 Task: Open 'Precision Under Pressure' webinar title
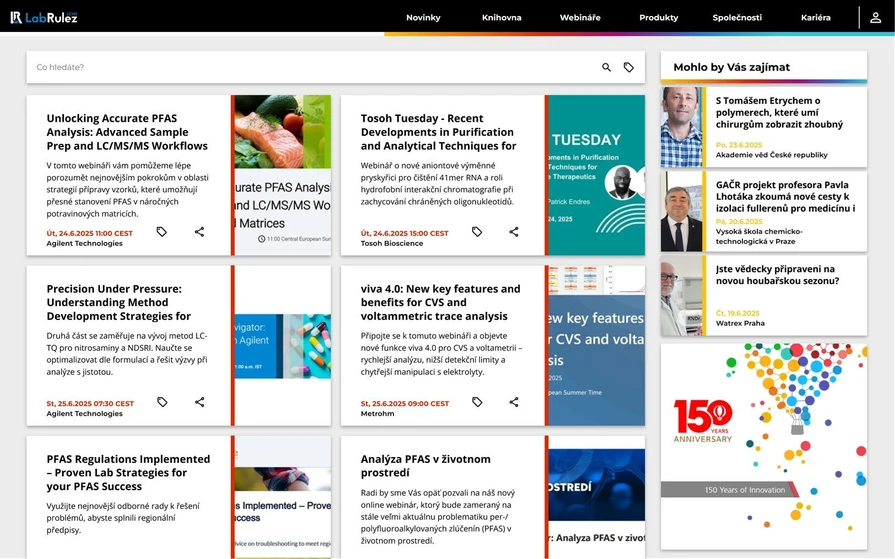tap(119, 302)
